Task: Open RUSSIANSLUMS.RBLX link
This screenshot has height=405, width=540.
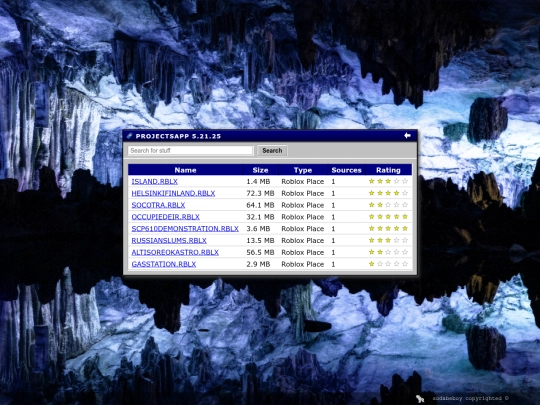Action: (169, 240)
